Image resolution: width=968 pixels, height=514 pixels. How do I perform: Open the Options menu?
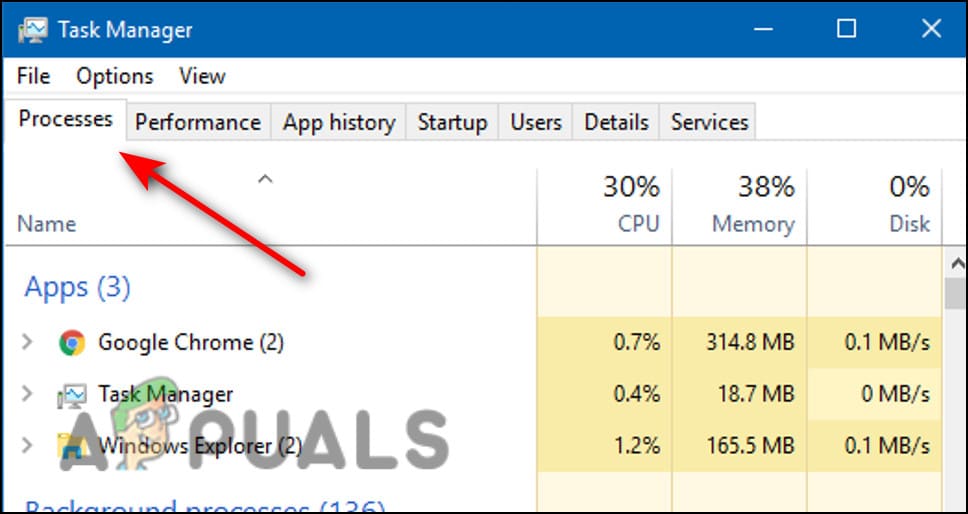(115, 76)
